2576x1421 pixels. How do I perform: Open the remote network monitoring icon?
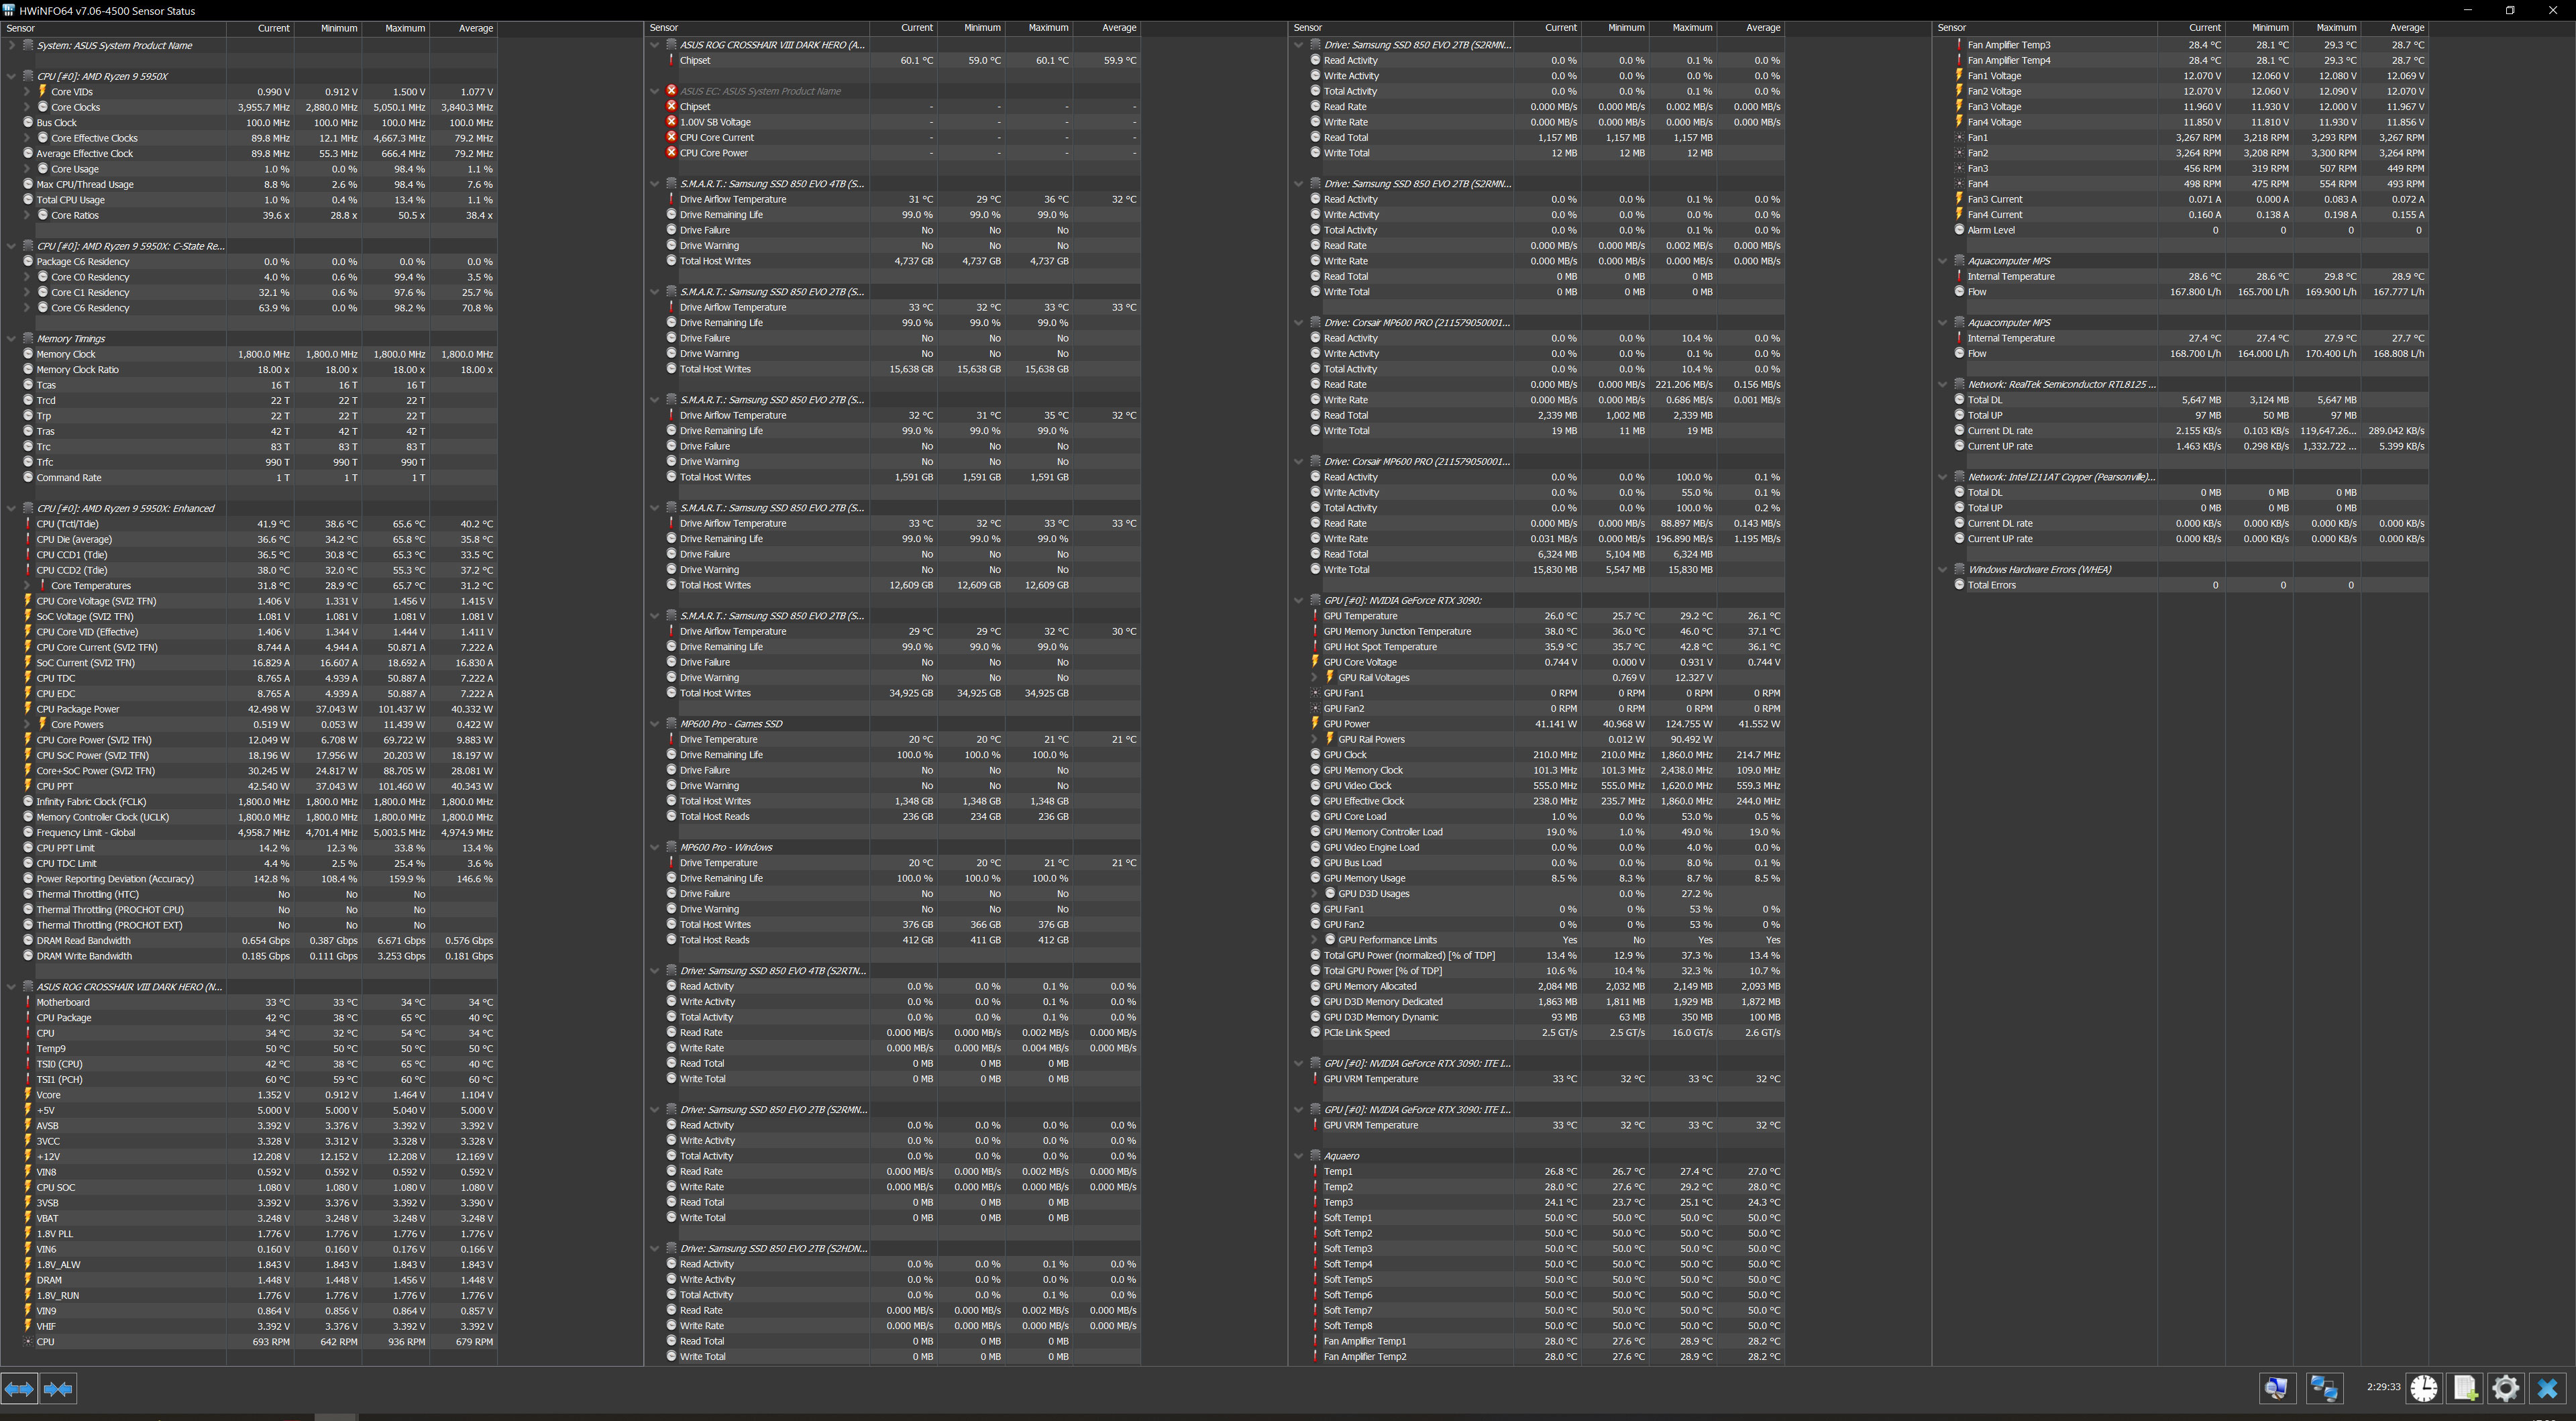coord(2324,1388)
